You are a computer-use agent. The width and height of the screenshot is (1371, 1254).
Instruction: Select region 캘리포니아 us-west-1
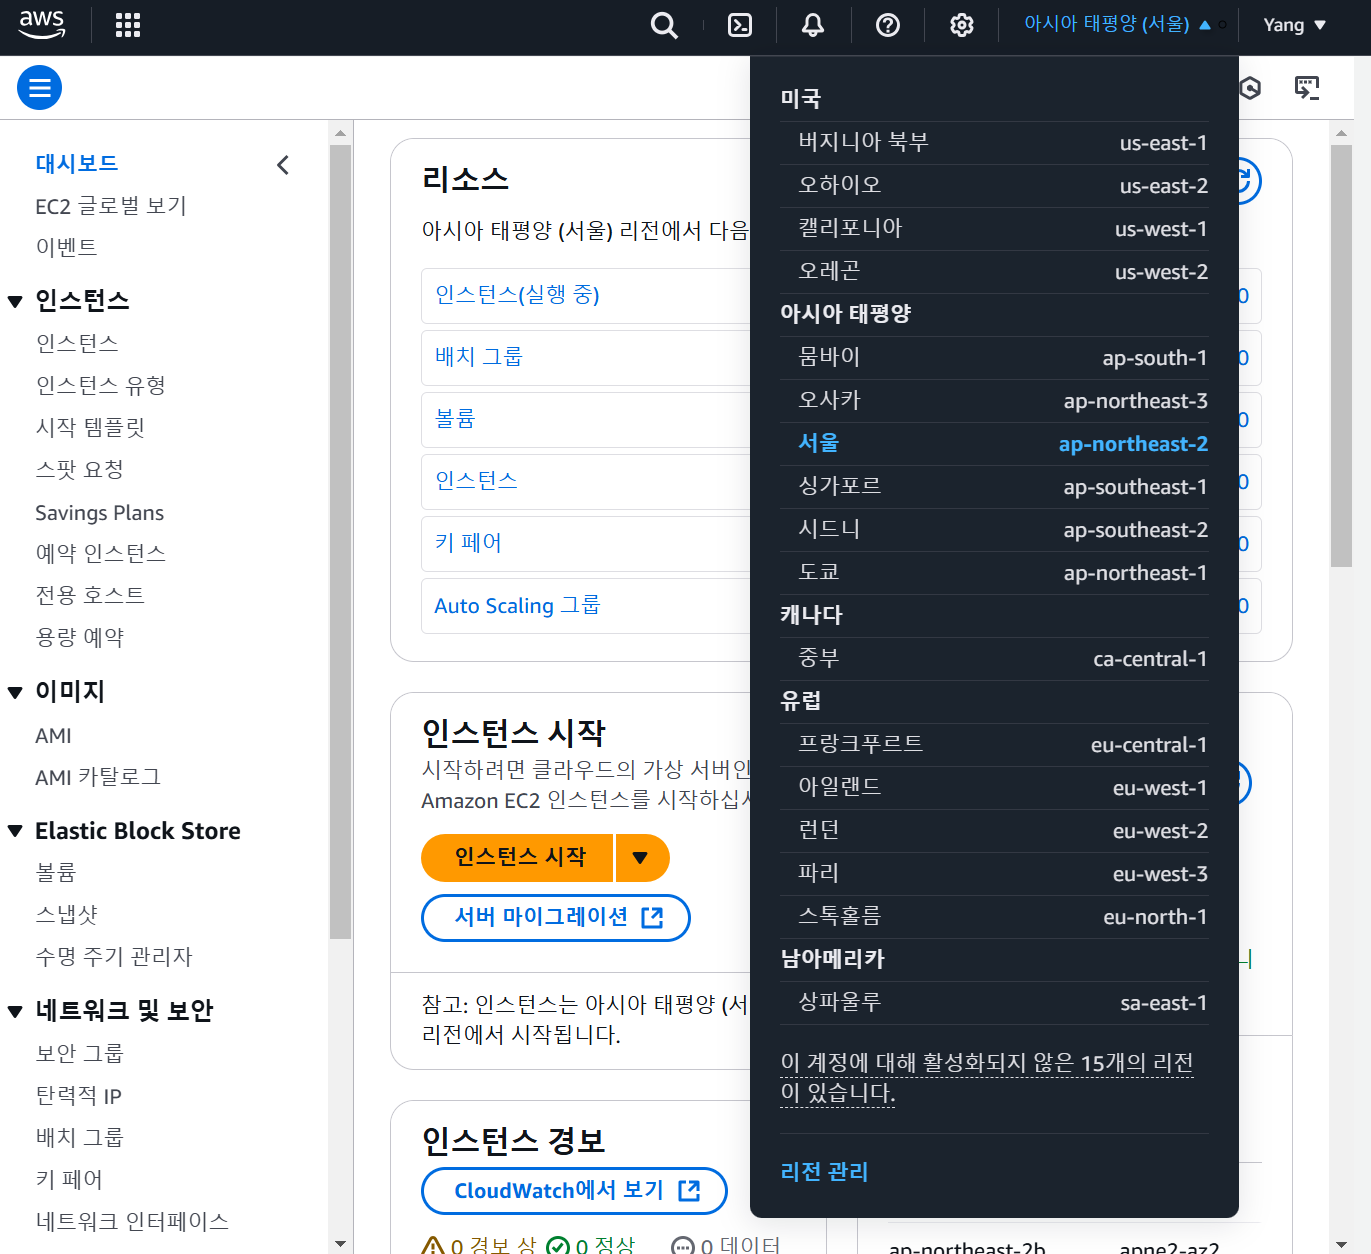coord(994,229)
